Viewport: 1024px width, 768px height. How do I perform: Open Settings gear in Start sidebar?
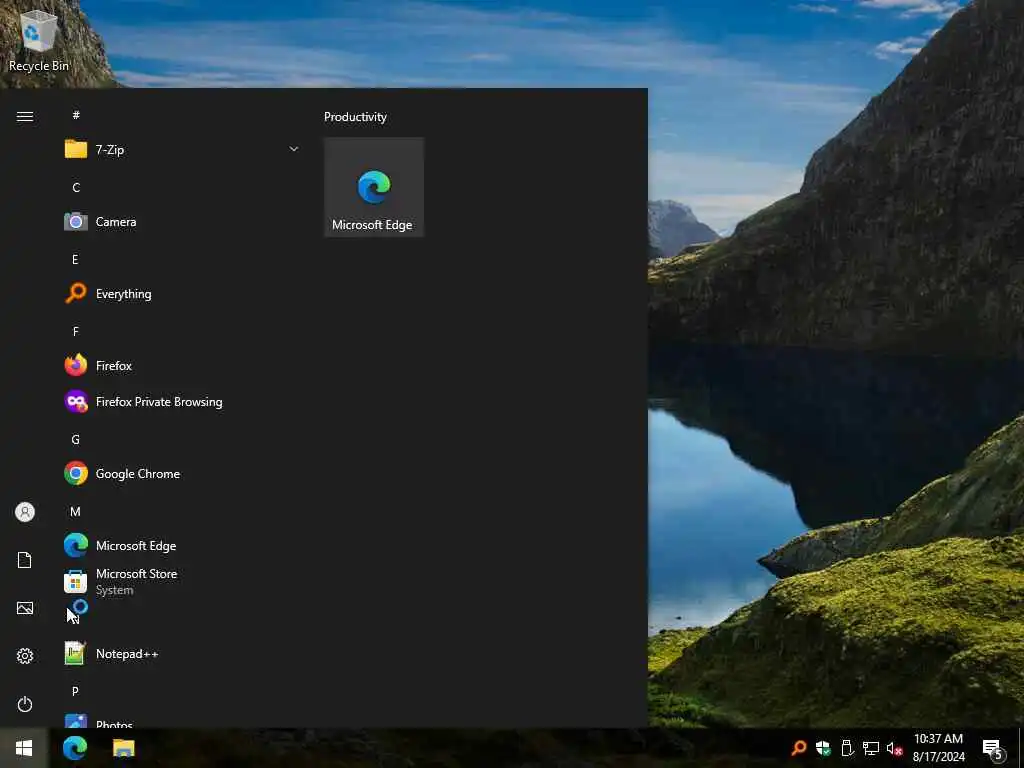(25, 656)
